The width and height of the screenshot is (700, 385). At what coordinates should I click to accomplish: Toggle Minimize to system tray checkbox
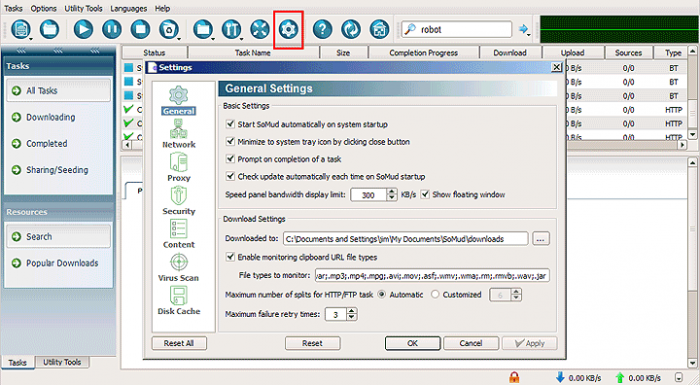[x=230, y=141]
